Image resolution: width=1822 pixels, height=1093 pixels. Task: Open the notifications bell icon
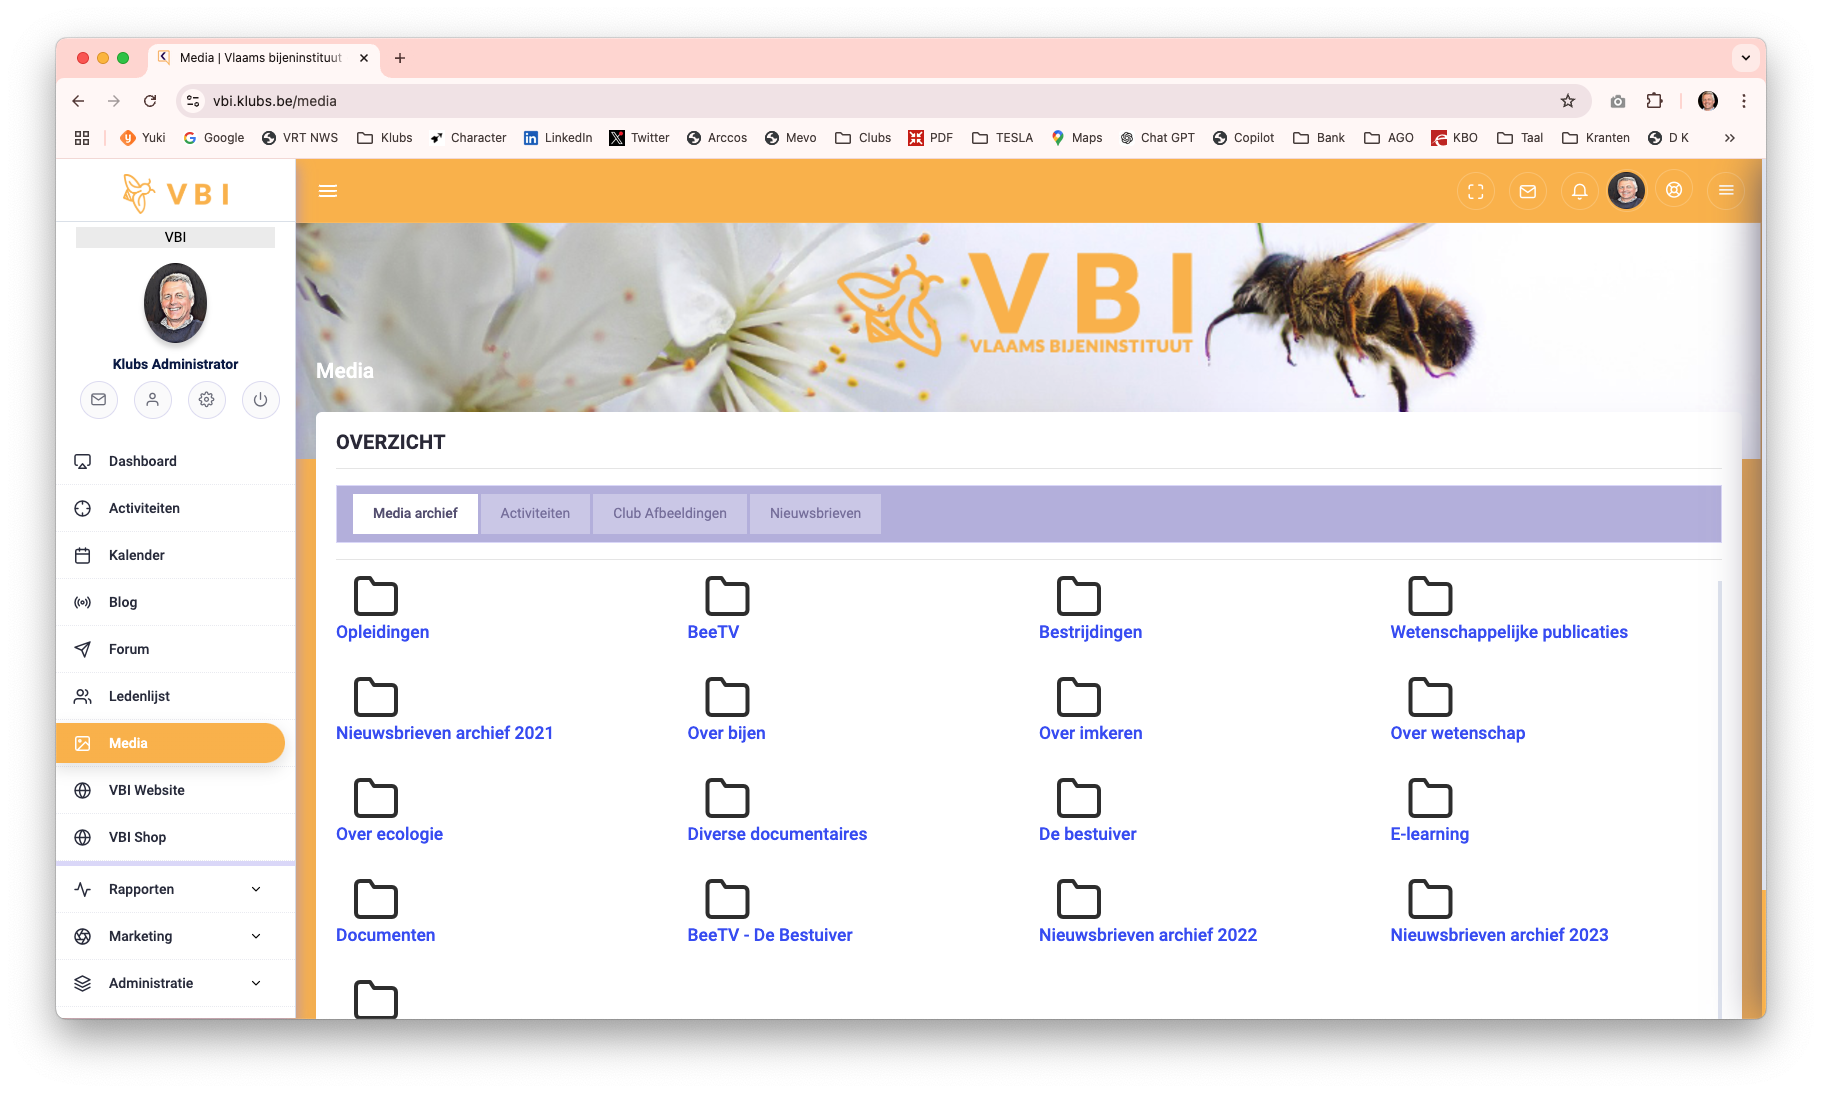1579,191
